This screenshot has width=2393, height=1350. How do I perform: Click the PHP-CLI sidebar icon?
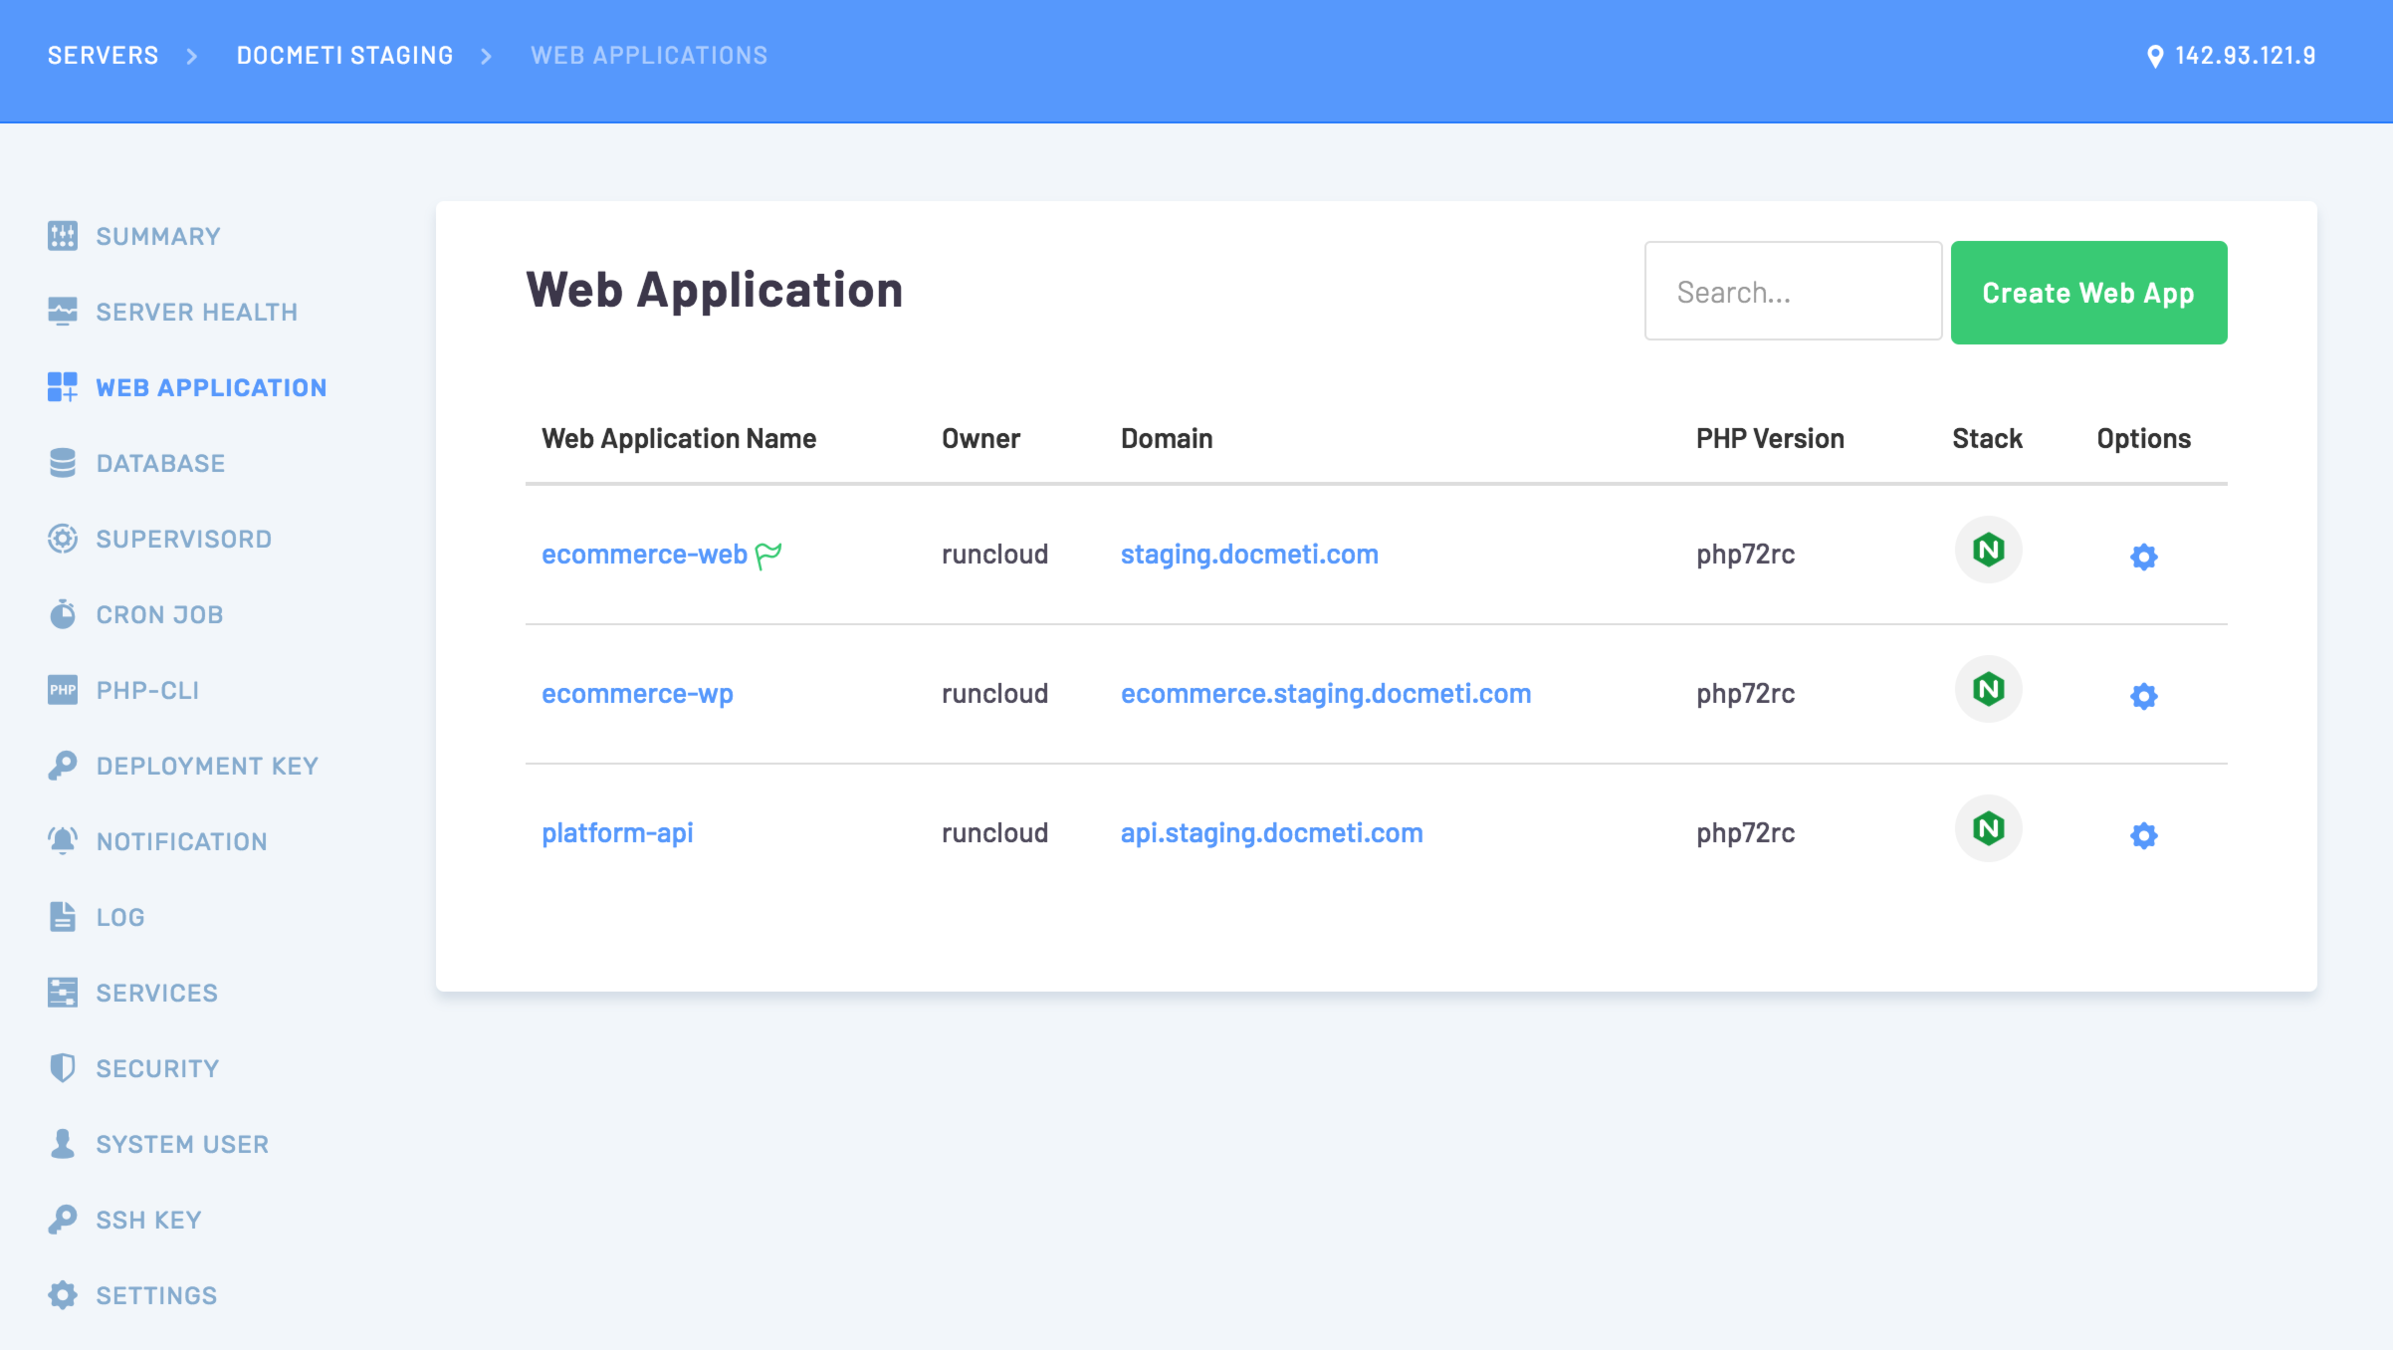click(x=62, y=690)
